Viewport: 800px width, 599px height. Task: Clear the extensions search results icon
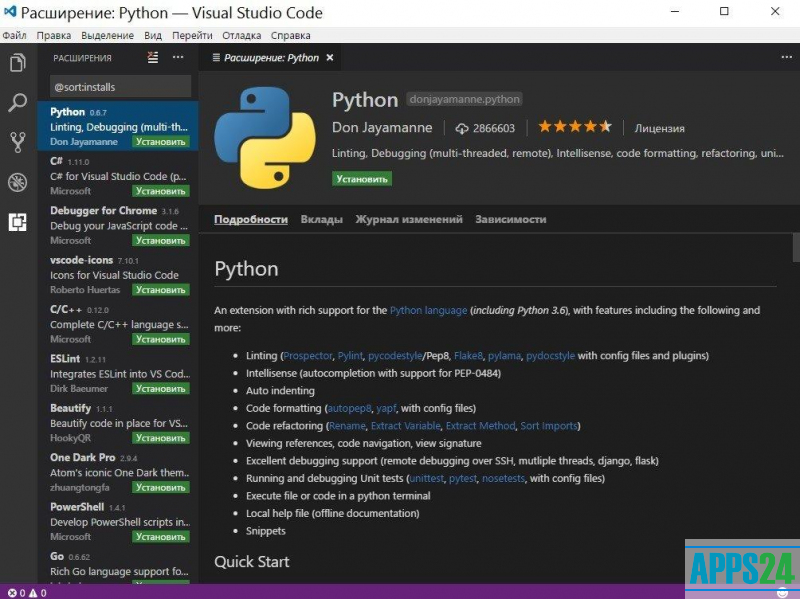click(x=152, y=58)
